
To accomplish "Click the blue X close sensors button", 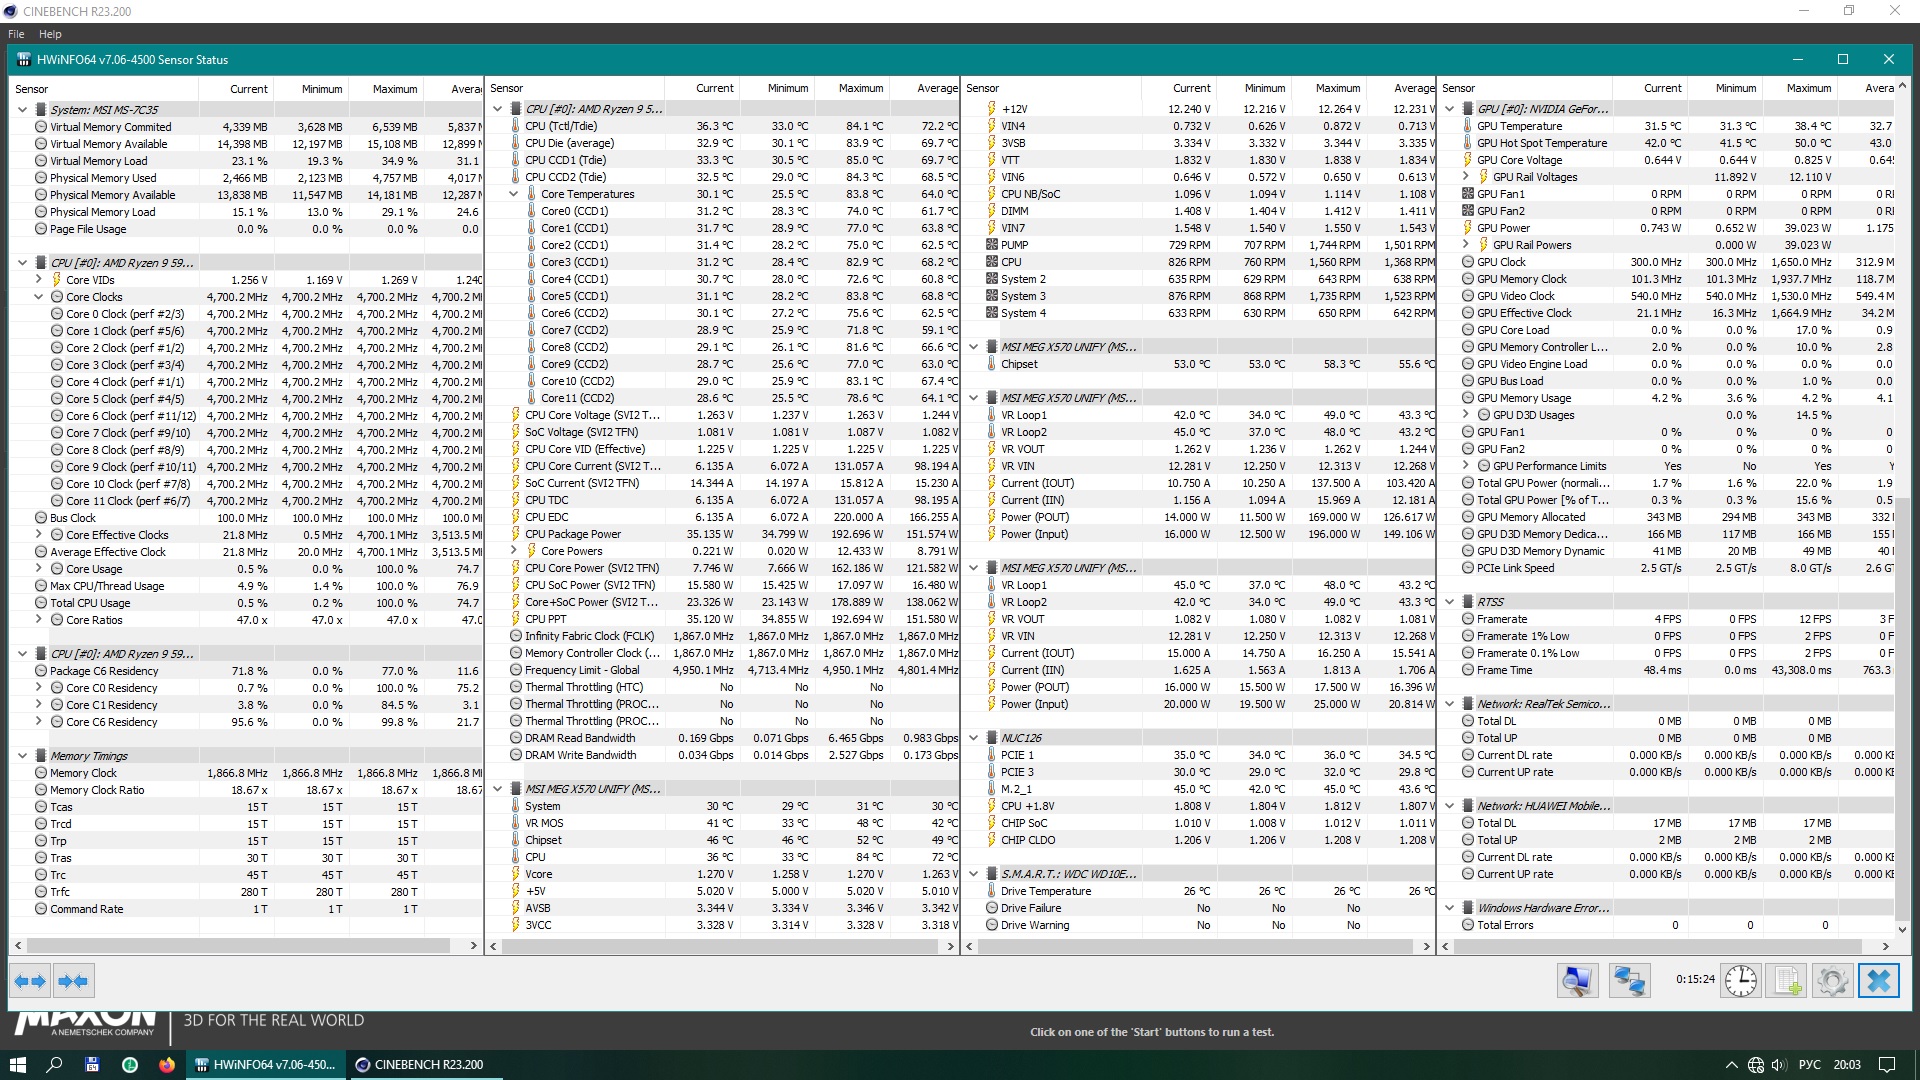I will tap(1878, 981).
